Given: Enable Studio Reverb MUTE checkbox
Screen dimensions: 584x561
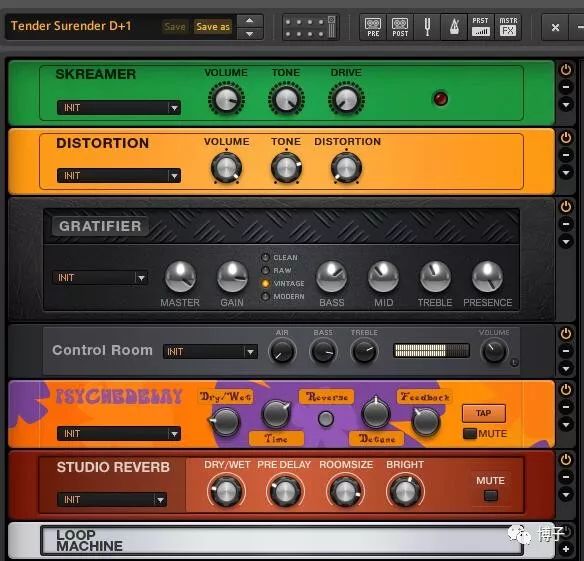Looking at the screenshot, I should [x=491, y=496].
